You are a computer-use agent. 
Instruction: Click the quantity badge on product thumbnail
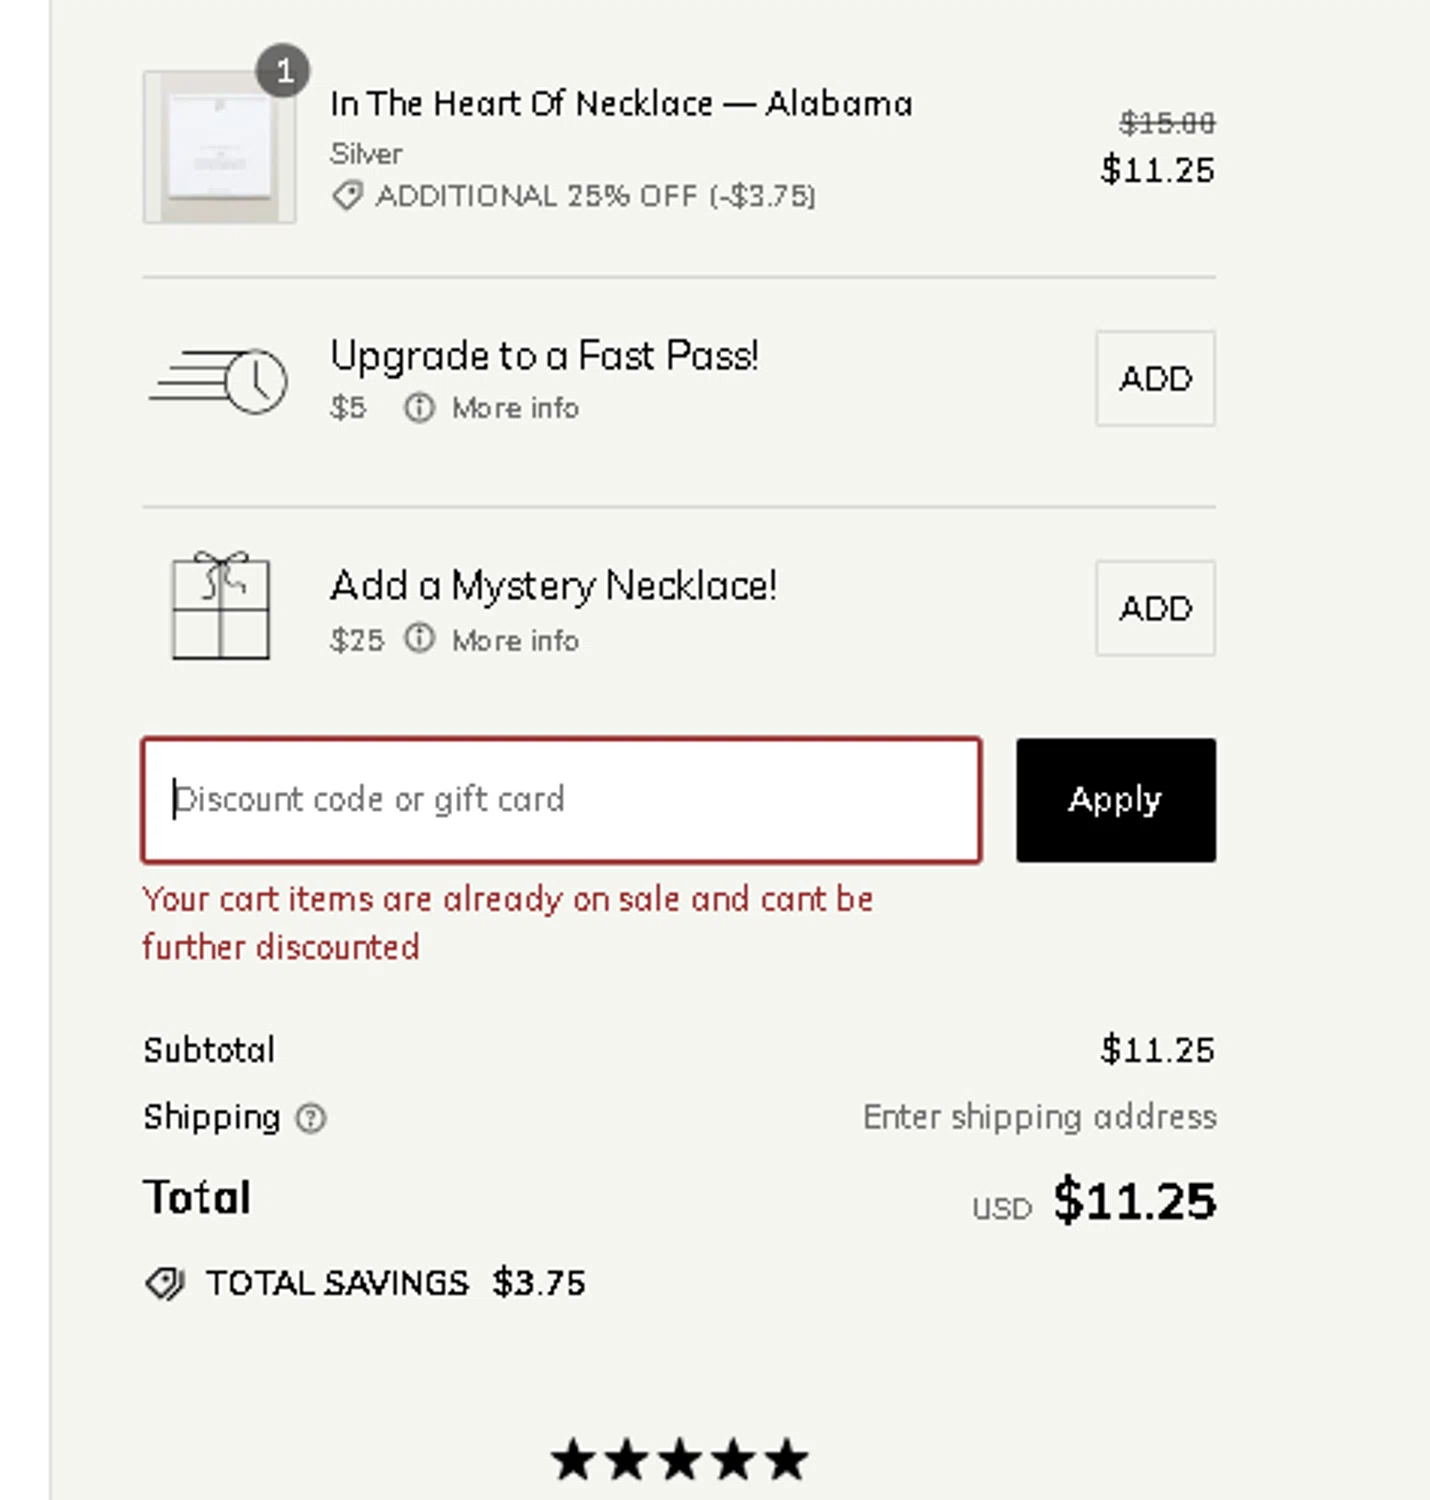click(x=283, y=71)
